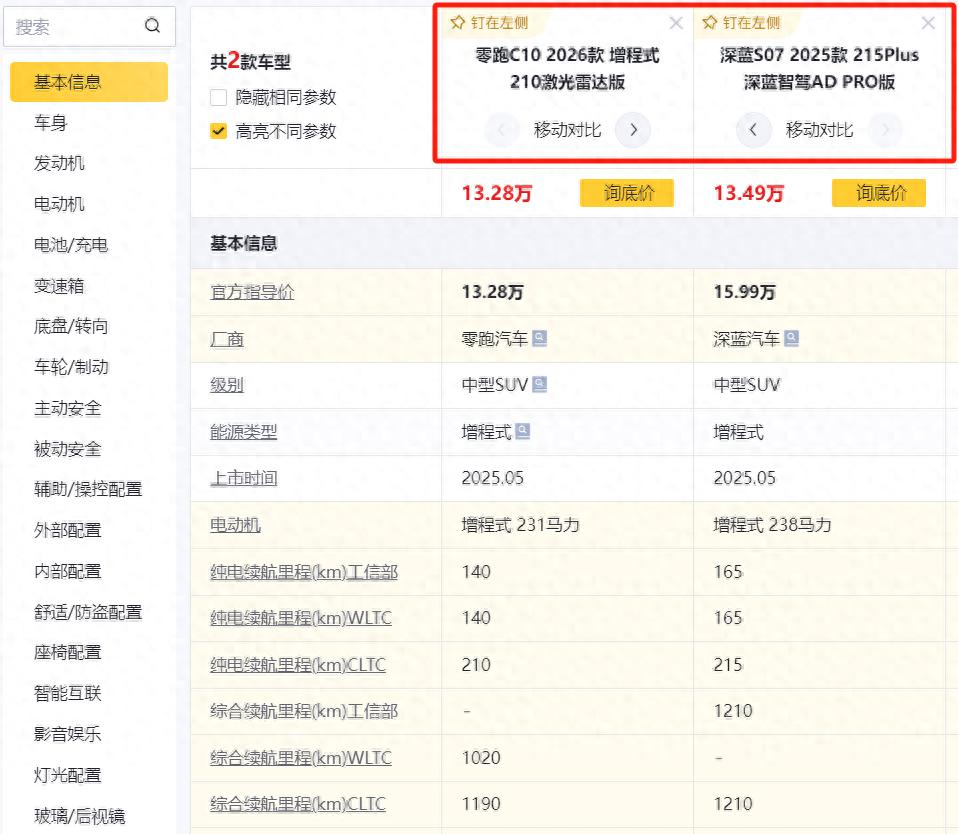Click 零跑汽车 manufacturer name
The height and width of the screenshot is (834, 958).
point(494,338)
